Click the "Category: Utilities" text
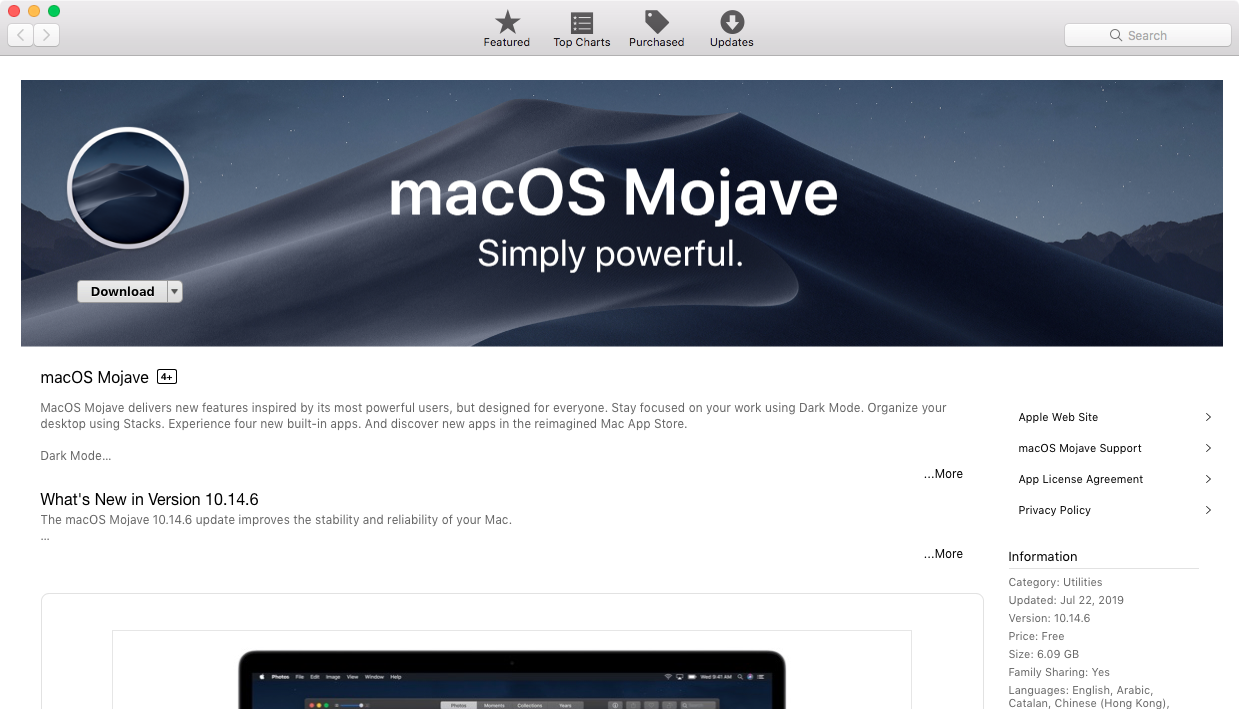Image resolution: width=1239 pixels, height=709 pixels. (x=1055, y=582)
